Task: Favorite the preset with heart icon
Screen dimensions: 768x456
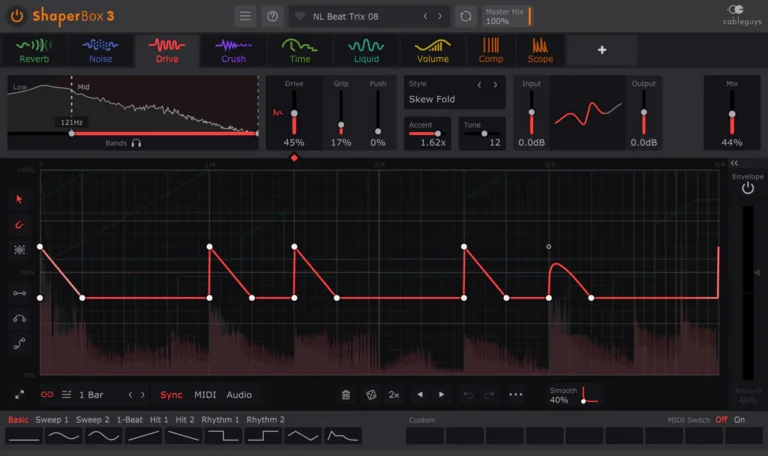Action: [x=300, y=16]
